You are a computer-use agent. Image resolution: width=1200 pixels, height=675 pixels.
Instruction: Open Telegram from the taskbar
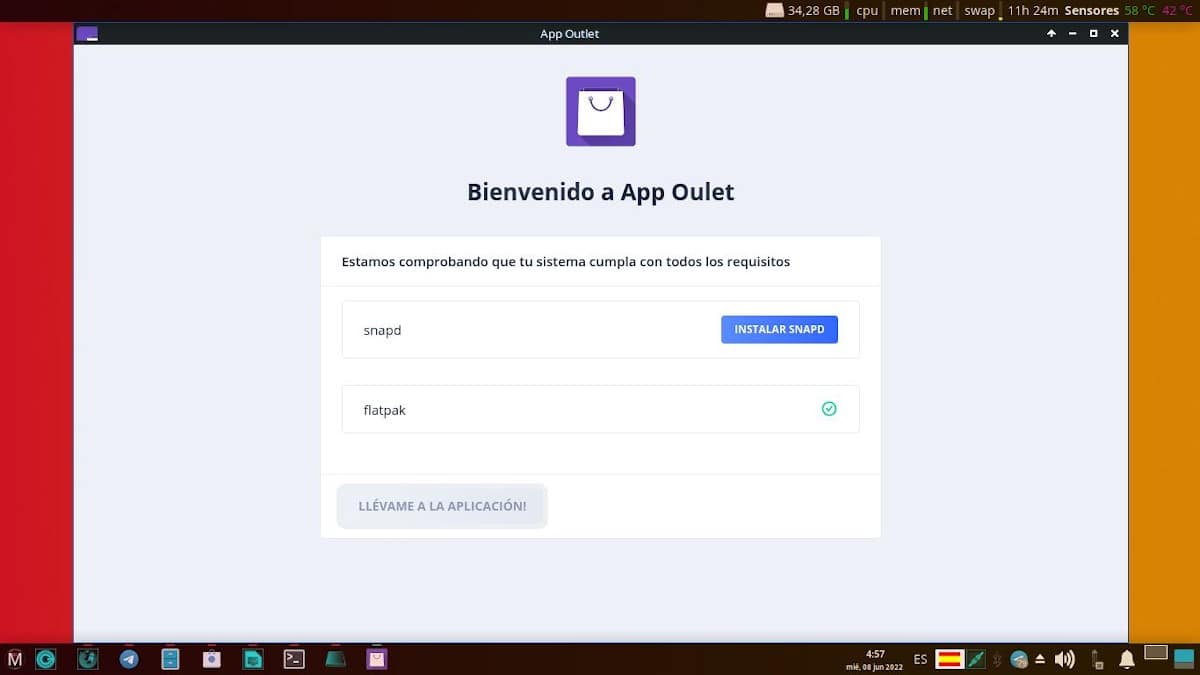(x=130, y=659)
